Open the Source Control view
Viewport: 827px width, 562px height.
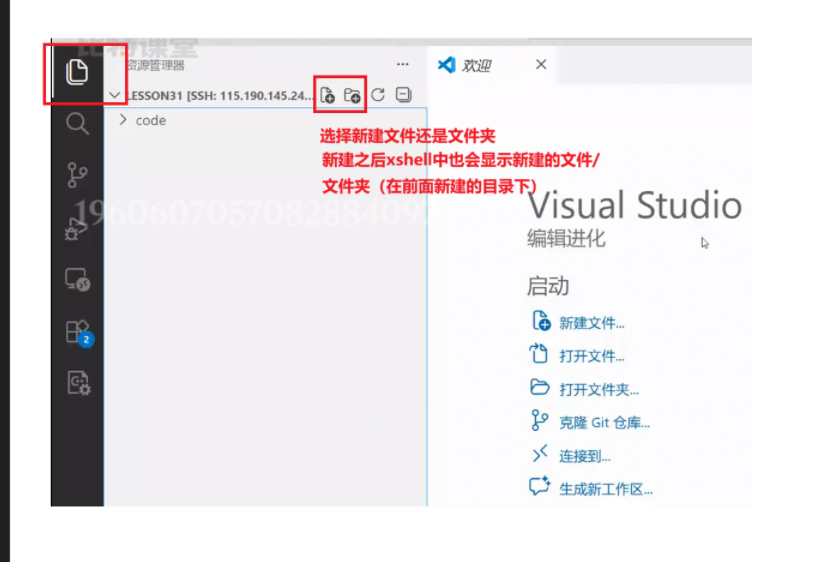77,175
